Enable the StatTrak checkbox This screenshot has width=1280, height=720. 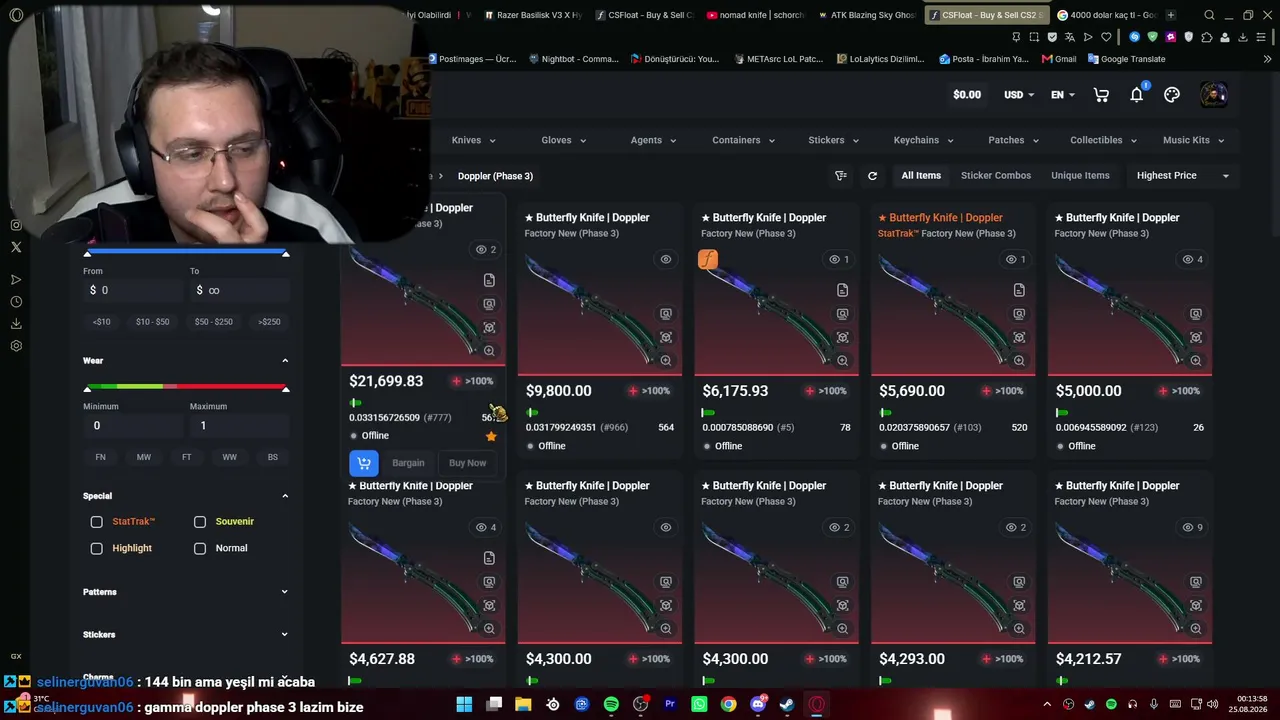coord(97,522)
